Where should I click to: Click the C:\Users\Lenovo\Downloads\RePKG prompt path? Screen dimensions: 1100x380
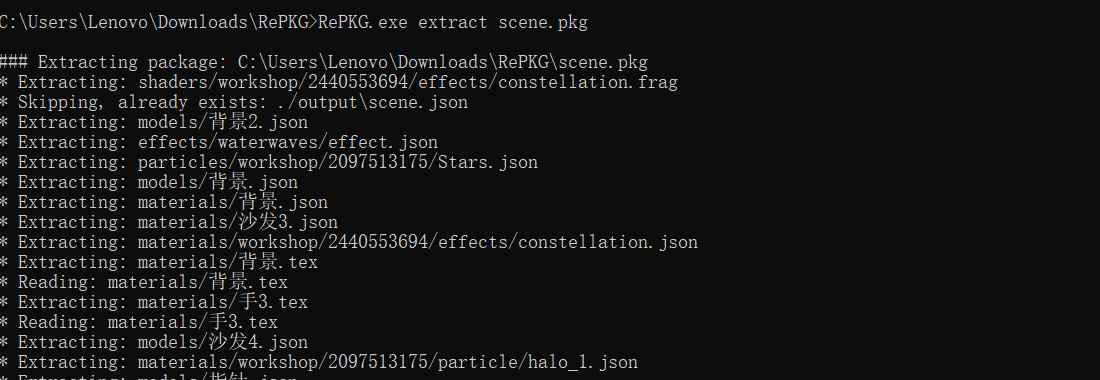click(x=154, y=22)
